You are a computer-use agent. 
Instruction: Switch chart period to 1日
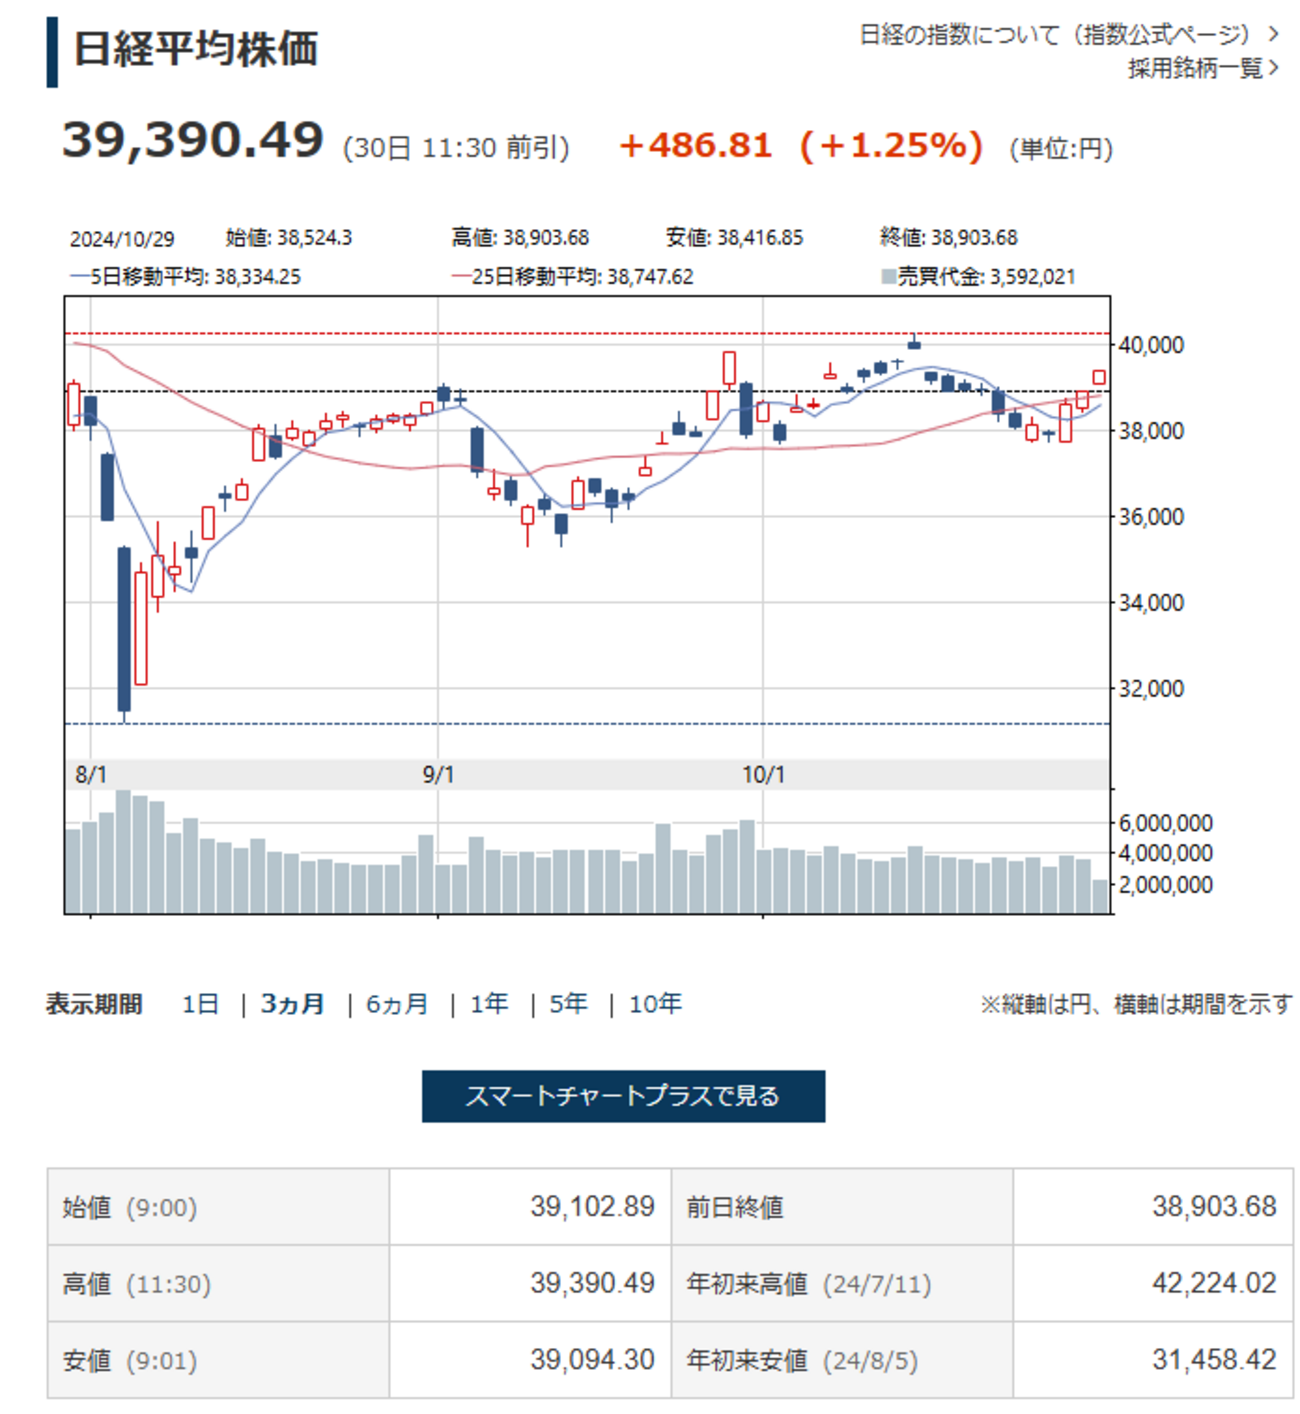pos(200,1004)
